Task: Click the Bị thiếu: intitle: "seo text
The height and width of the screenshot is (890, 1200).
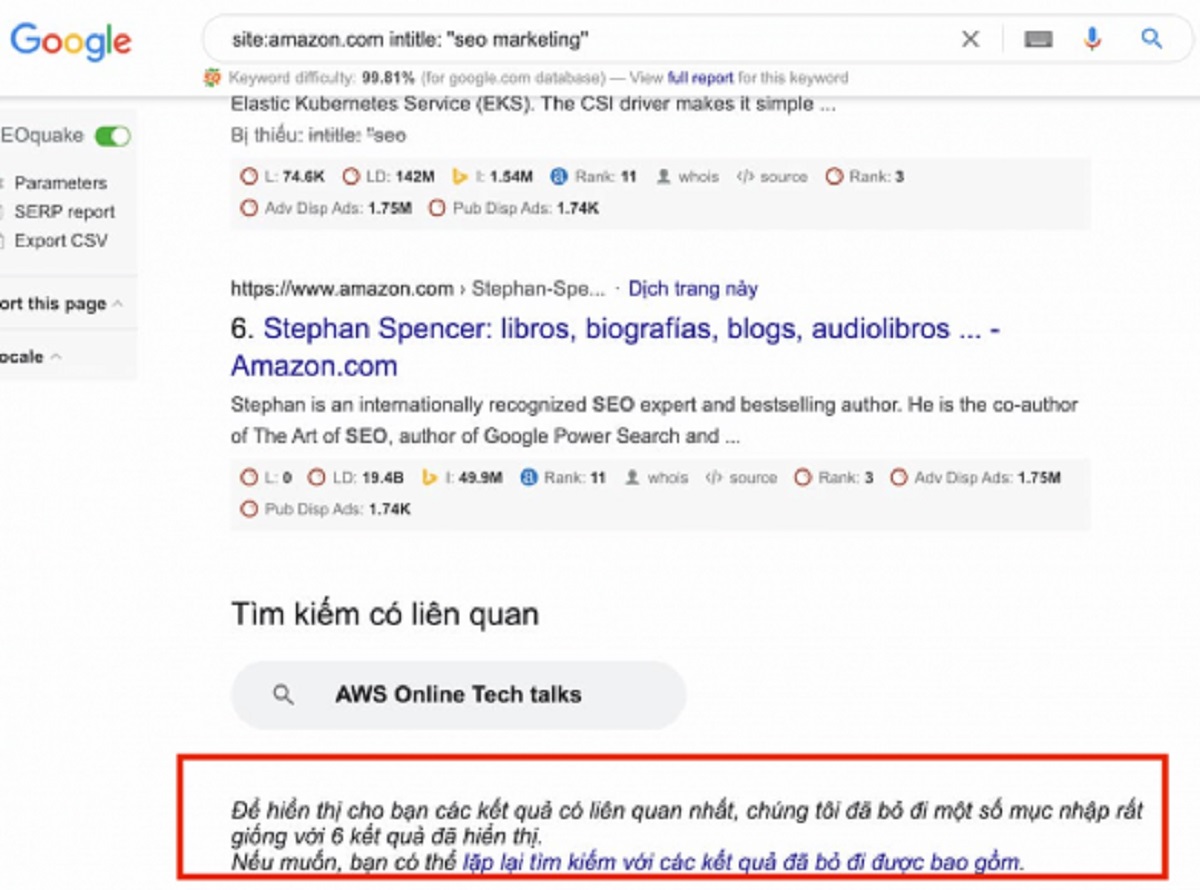Action: (318, 134)
